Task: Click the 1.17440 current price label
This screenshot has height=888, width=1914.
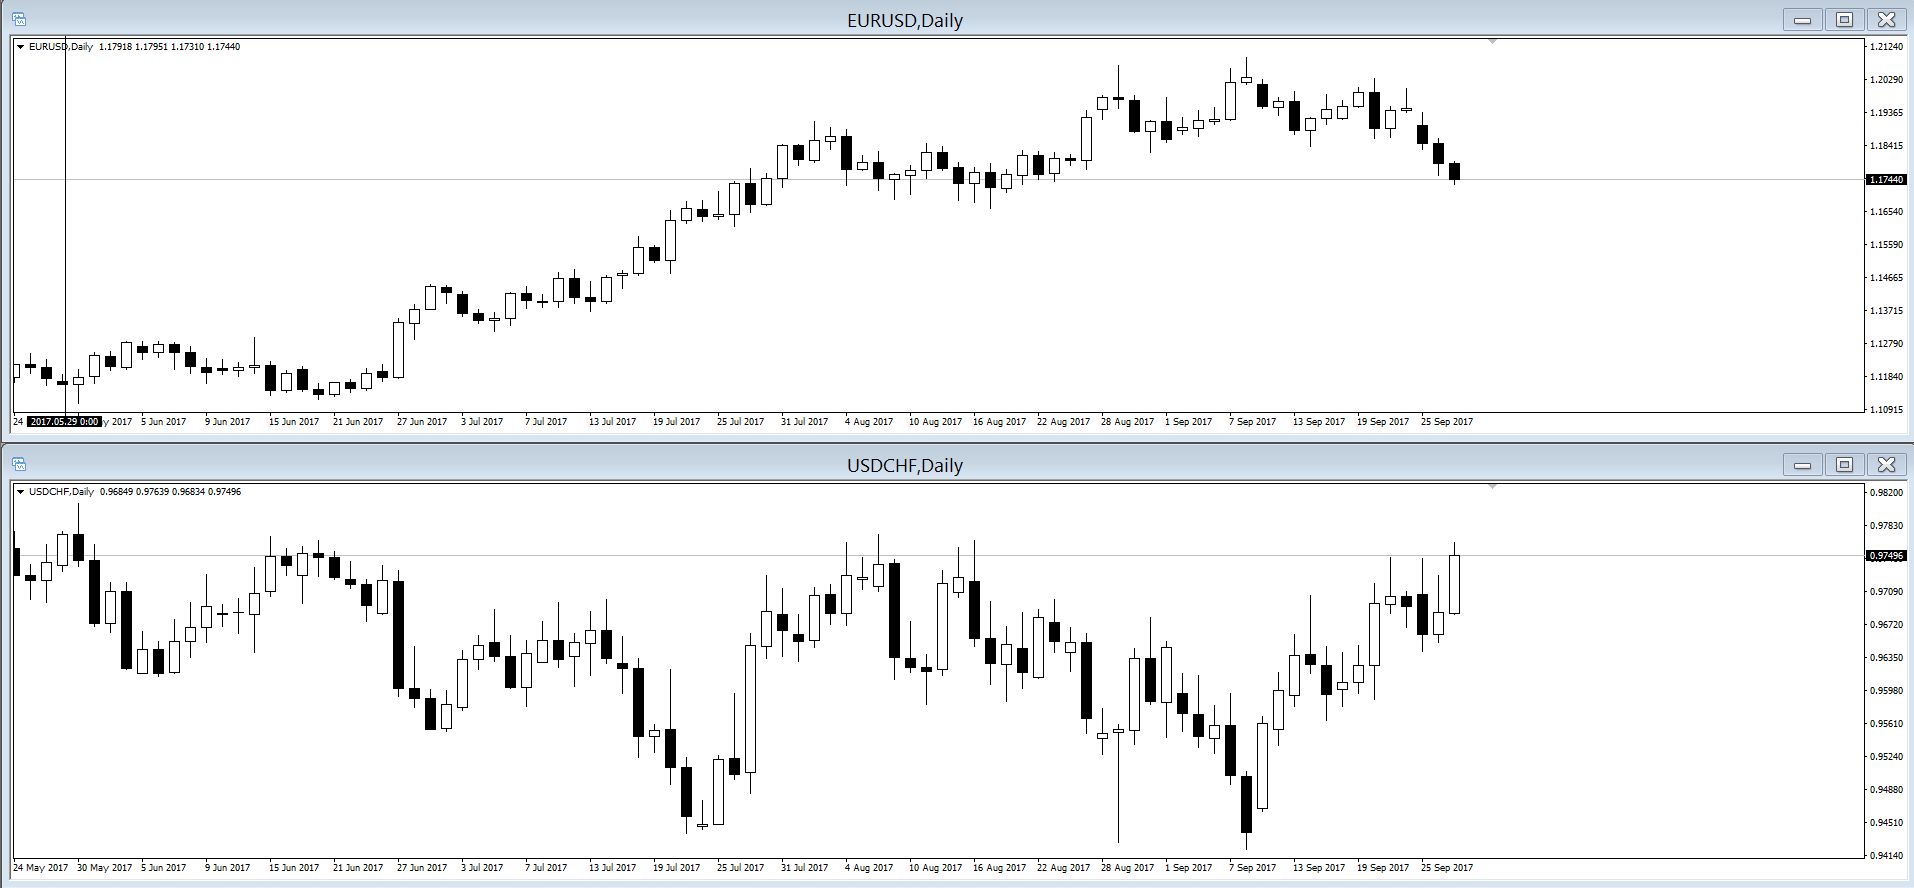Action: coord(1885,179)
